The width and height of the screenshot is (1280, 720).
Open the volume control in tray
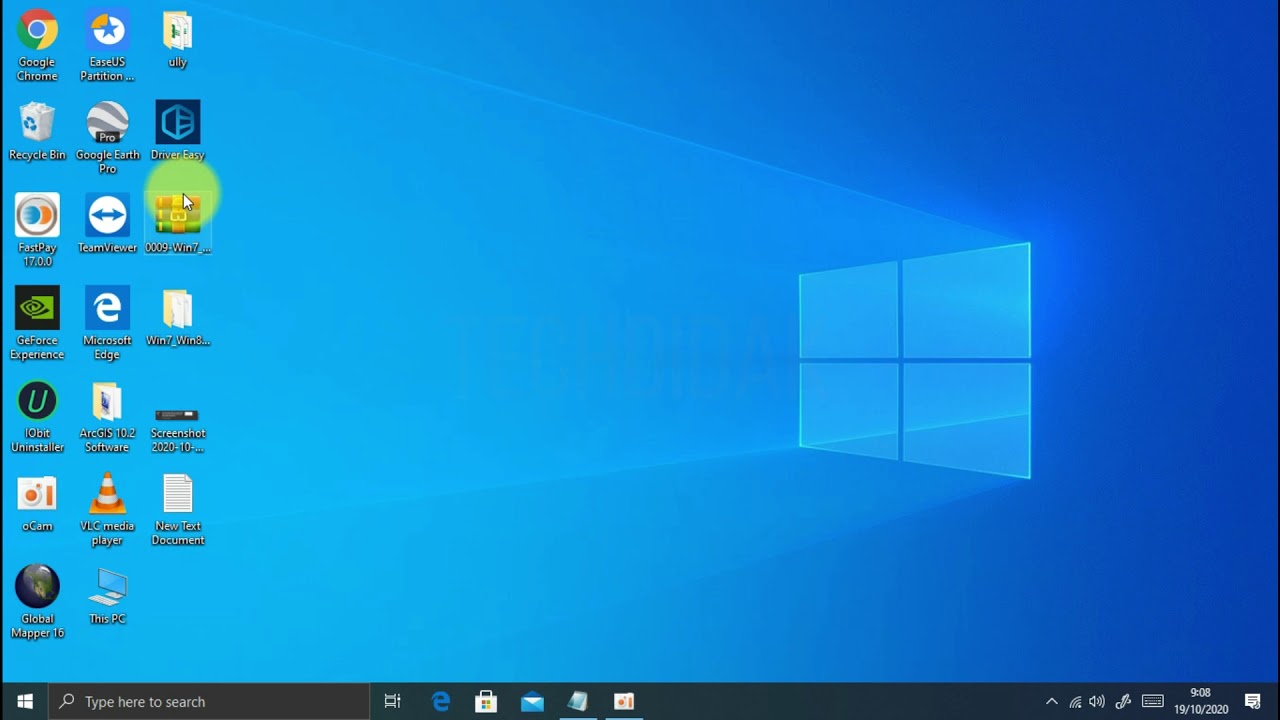1097,701
